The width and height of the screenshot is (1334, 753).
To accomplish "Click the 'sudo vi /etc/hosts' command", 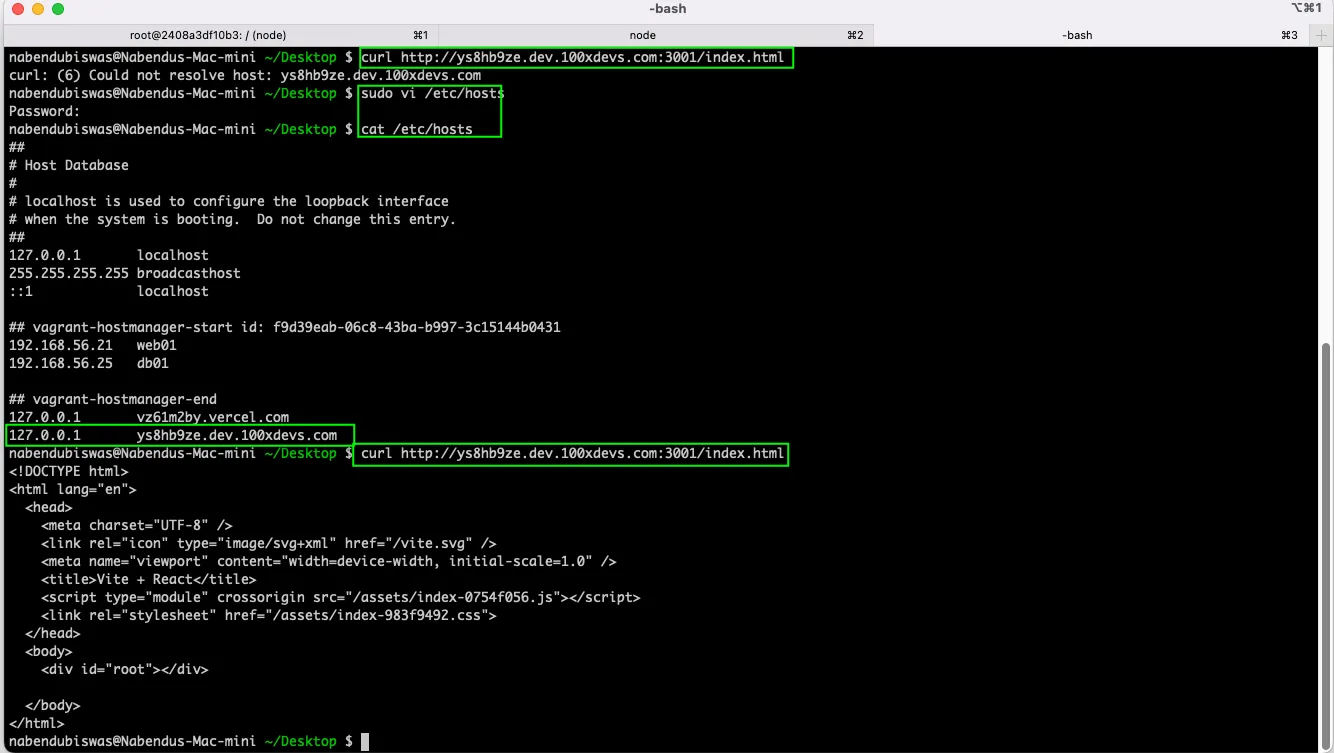I will [x=432, y=93].
